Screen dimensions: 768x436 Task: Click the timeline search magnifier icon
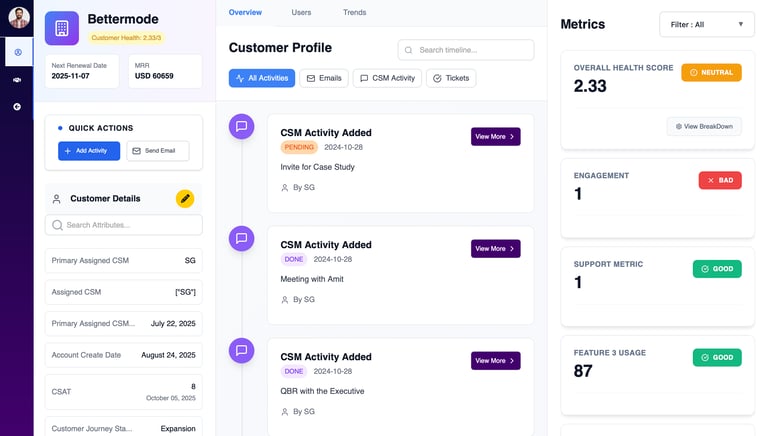coord(408,50)
